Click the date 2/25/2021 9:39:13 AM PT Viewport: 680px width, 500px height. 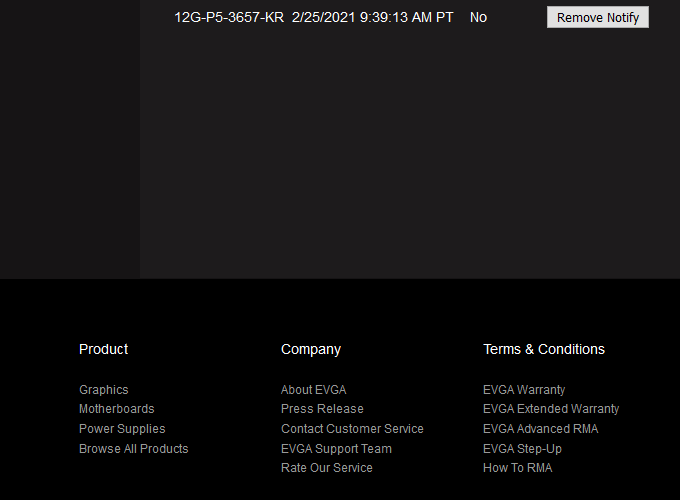click(373, 17)
